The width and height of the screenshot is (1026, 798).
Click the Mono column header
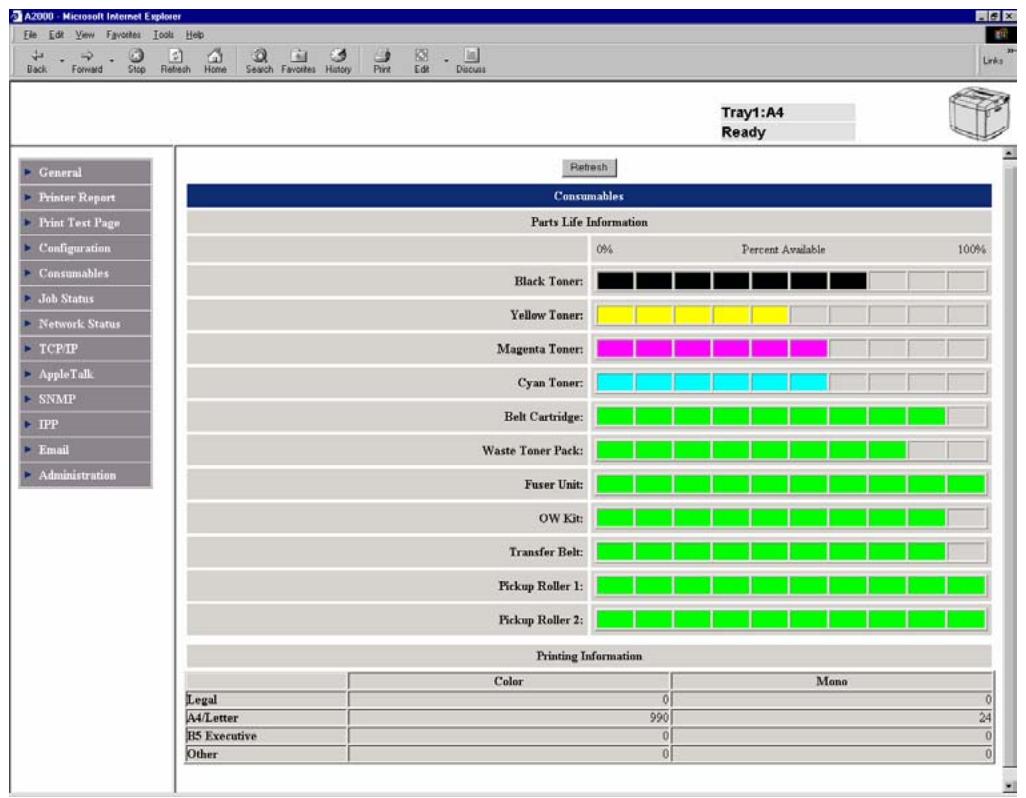[x=832, y=682]
